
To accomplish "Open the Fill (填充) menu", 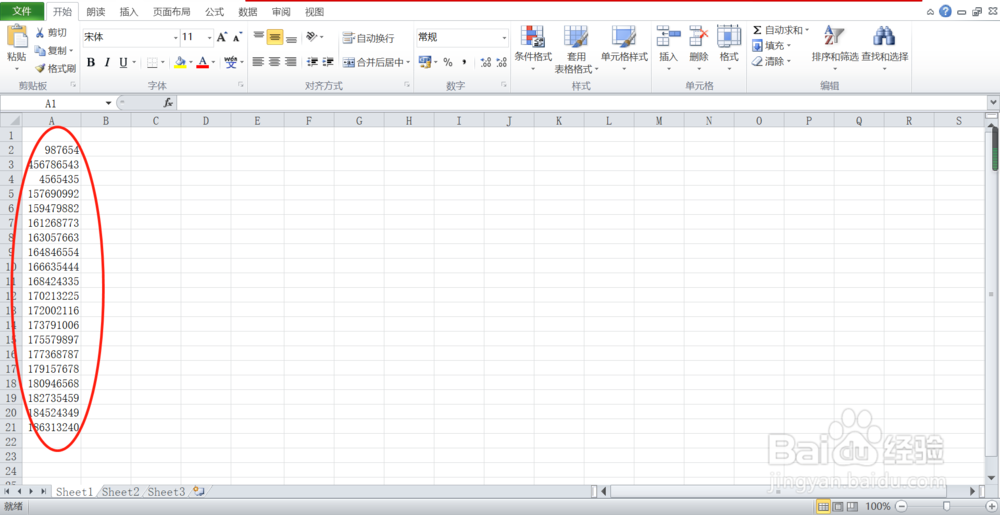I will [x=771, y=45].
